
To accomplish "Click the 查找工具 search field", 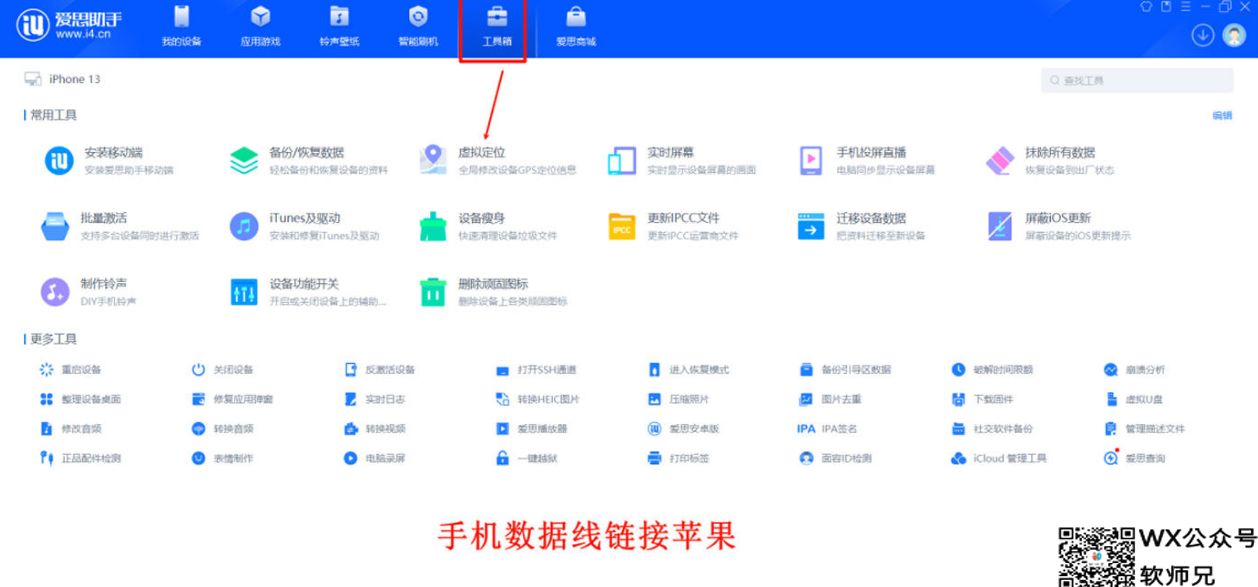I will click(x=1136, y=80).
